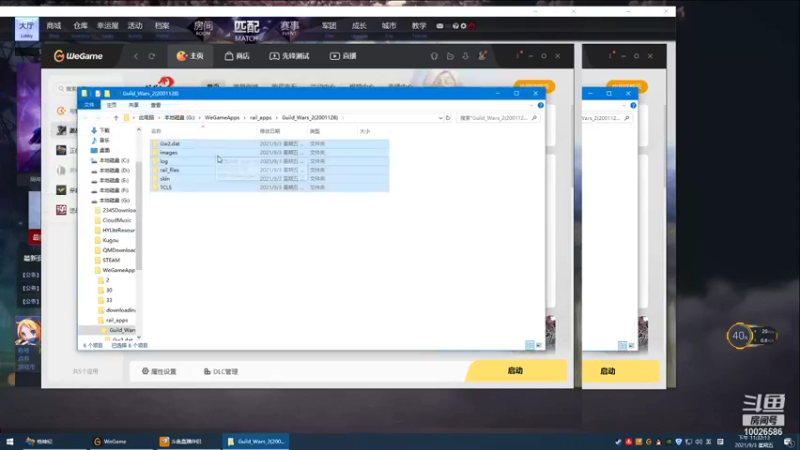800x450 pixels.
Task: Sort files by 名称 column header
Action: click(x=156, y=132)
